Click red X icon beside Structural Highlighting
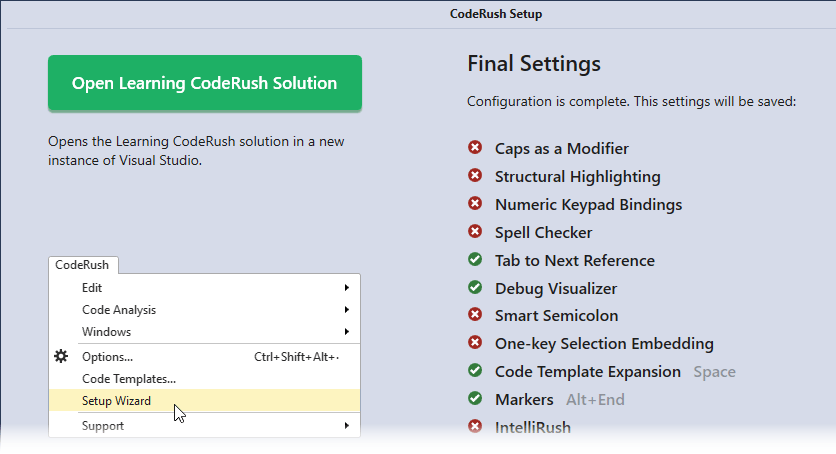The width and height of the screenshot is (836, 454). [475, 176]
